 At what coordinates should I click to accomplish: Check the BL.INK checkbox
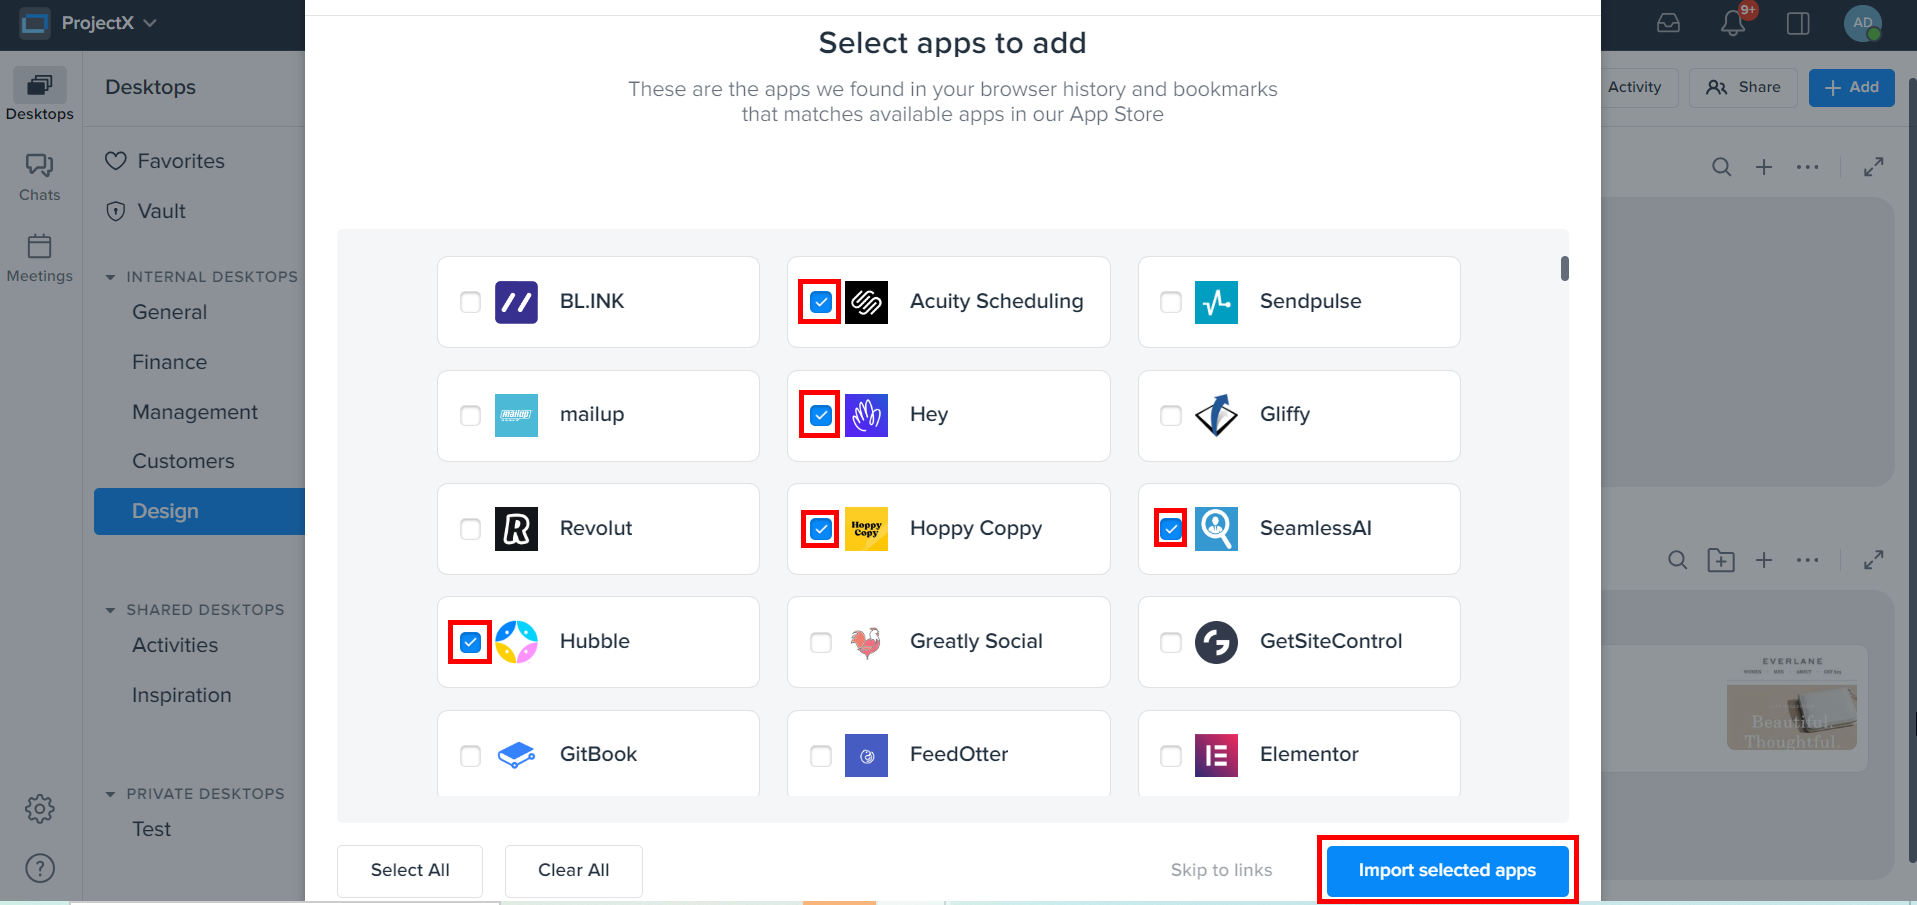coord(469,301)
